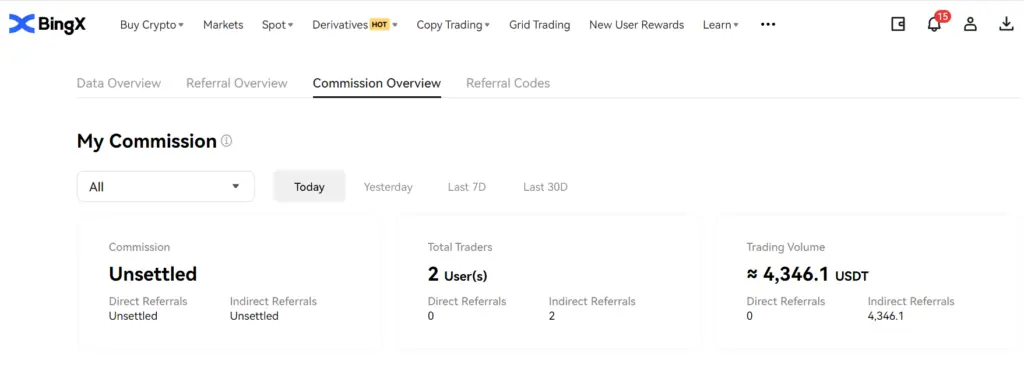1024x374 pixels.
Task: Select the Last 7D range
Action: pyautogui.click(x=467, y=187)
